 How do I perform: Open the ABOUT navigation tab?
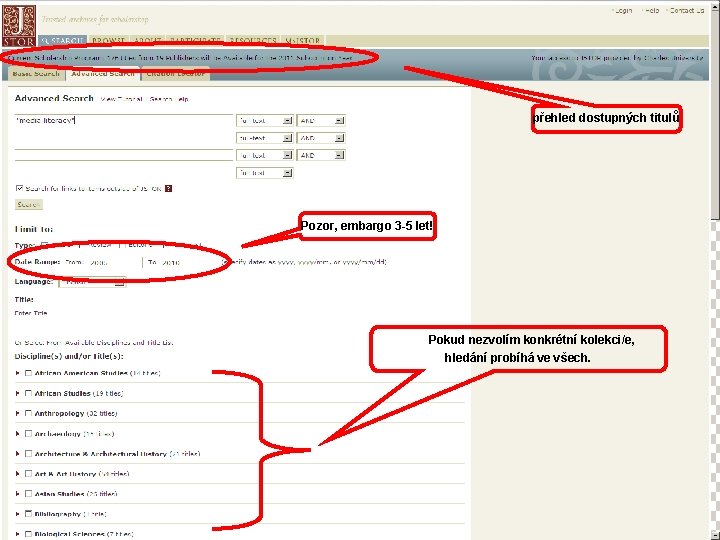coord(147,40)
